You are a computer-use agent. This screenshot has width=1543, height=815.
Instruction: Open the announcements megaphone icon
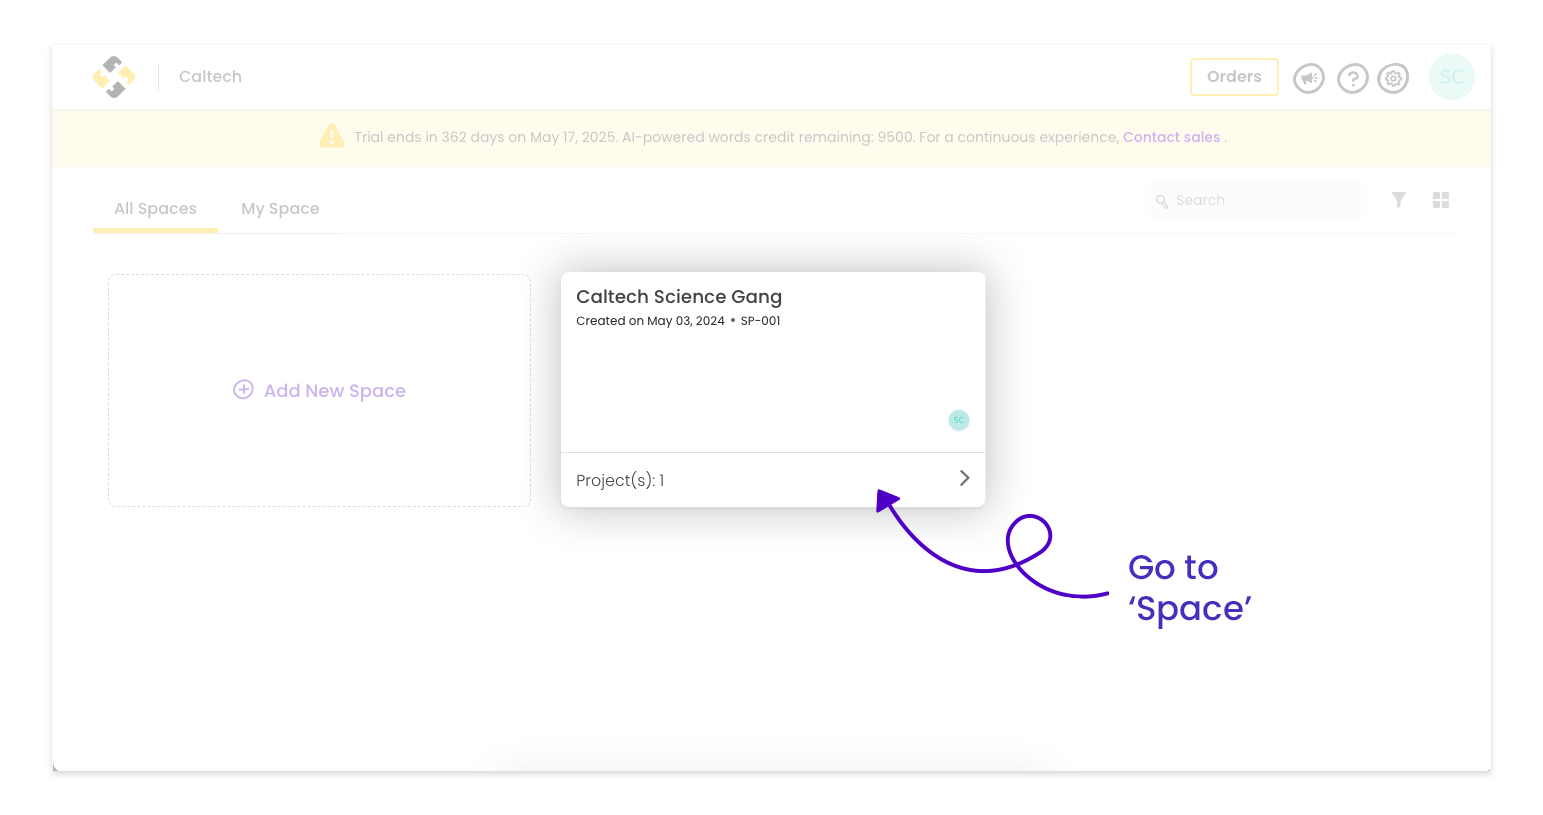pos(1309,78)
